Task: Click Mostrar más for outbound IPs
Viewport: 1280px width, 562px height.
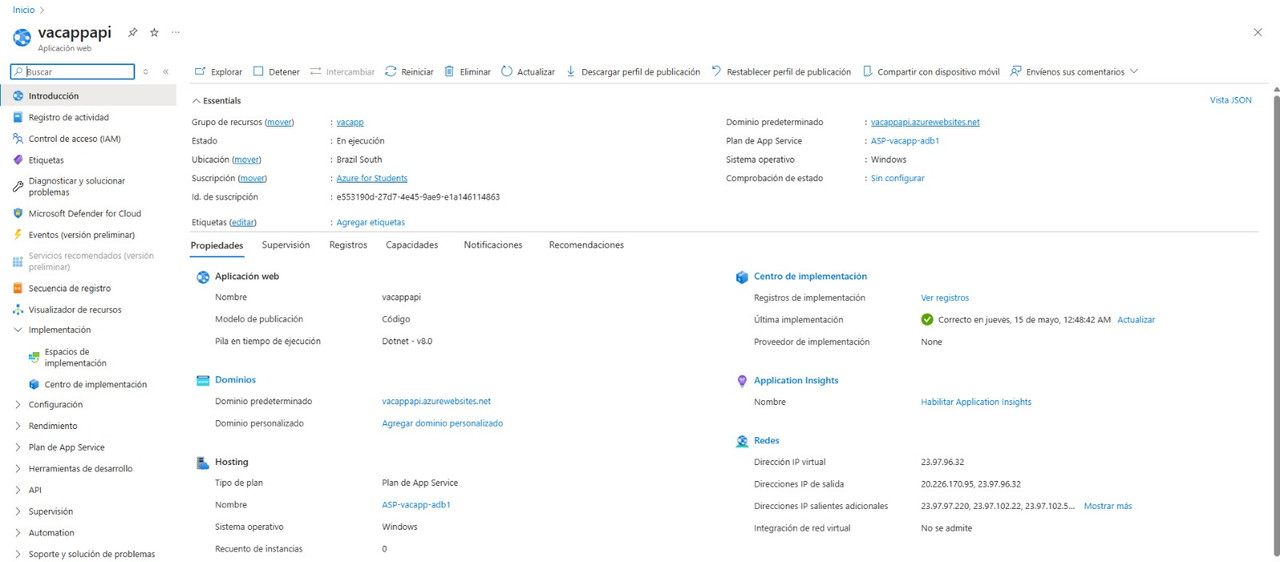Action: coord(1108,506)
